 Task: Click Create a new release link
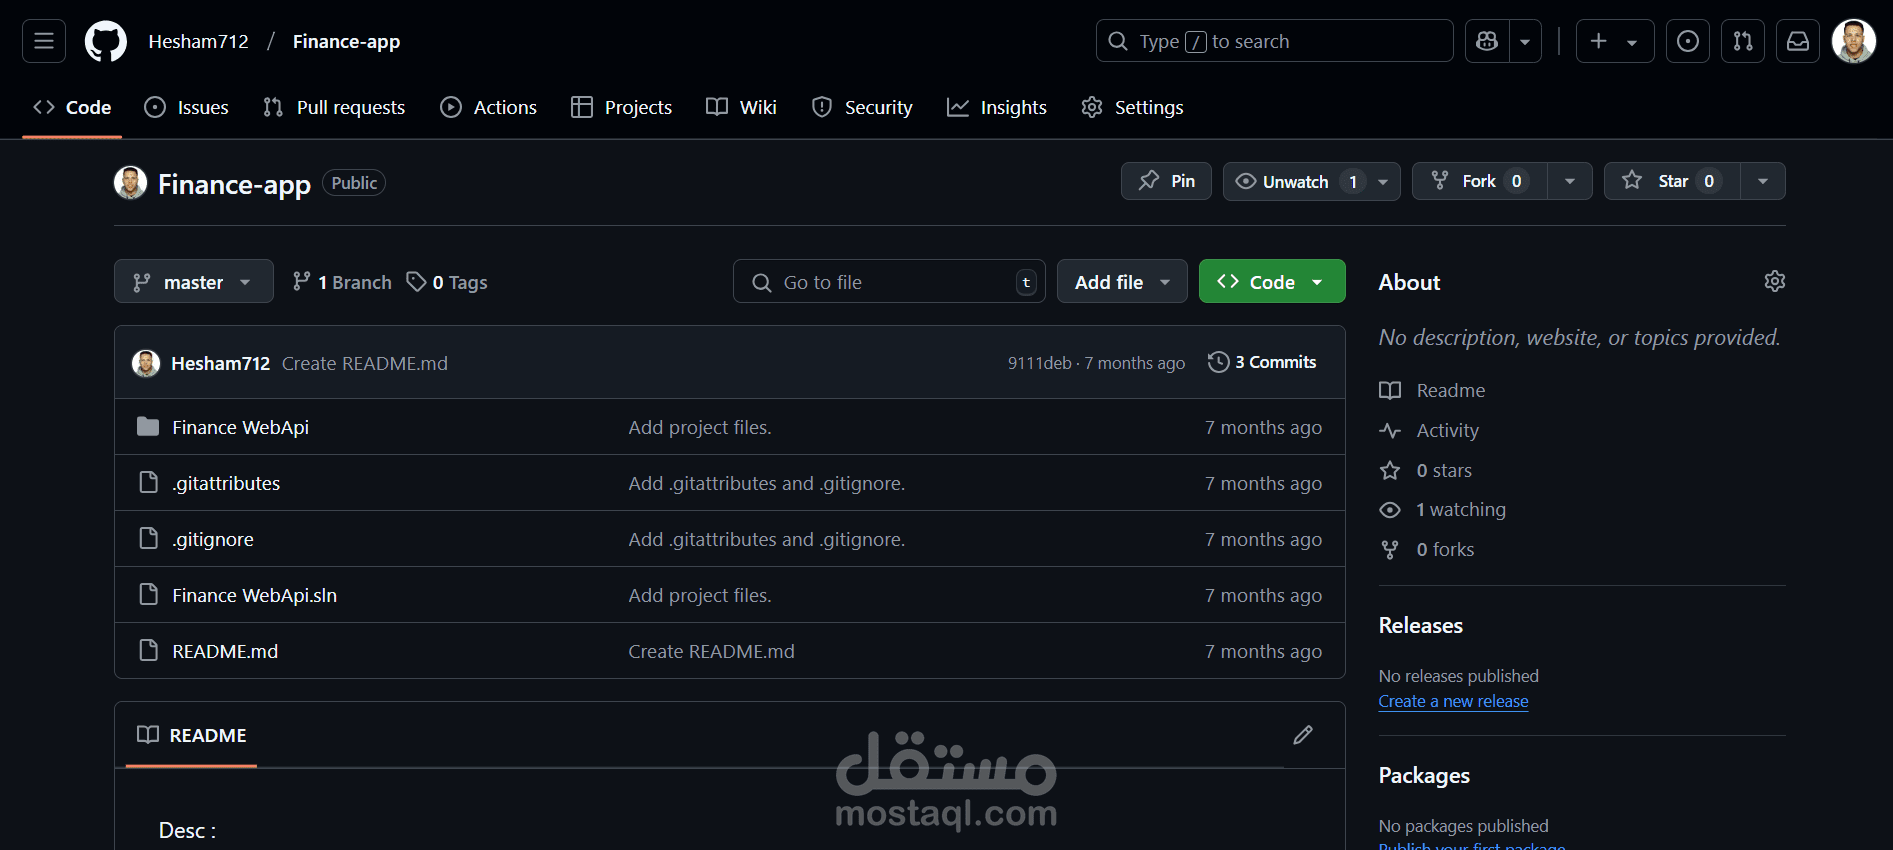pos(1453,701)
